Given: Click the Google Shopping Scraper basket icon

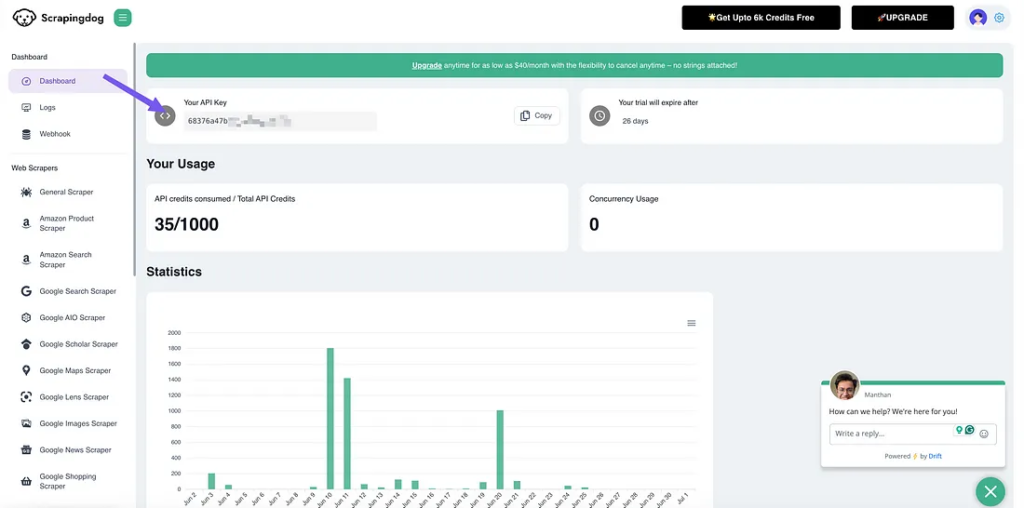Looking at the screenshot, I should (x=26, y=481).
